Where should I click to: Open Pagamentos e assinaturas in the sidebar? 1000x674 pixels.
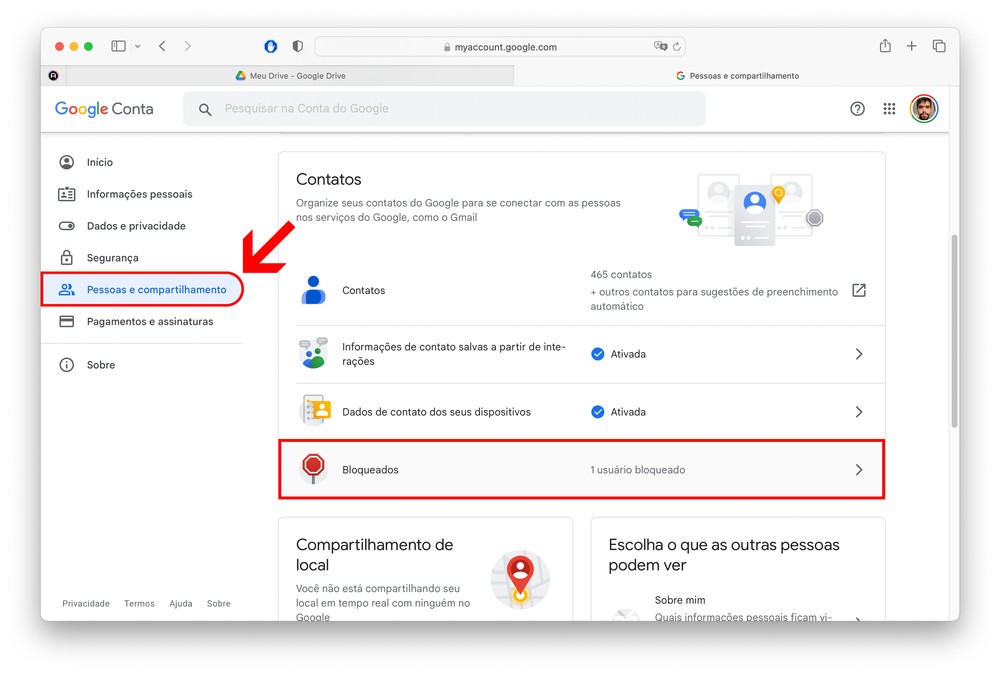click(142, 321)
